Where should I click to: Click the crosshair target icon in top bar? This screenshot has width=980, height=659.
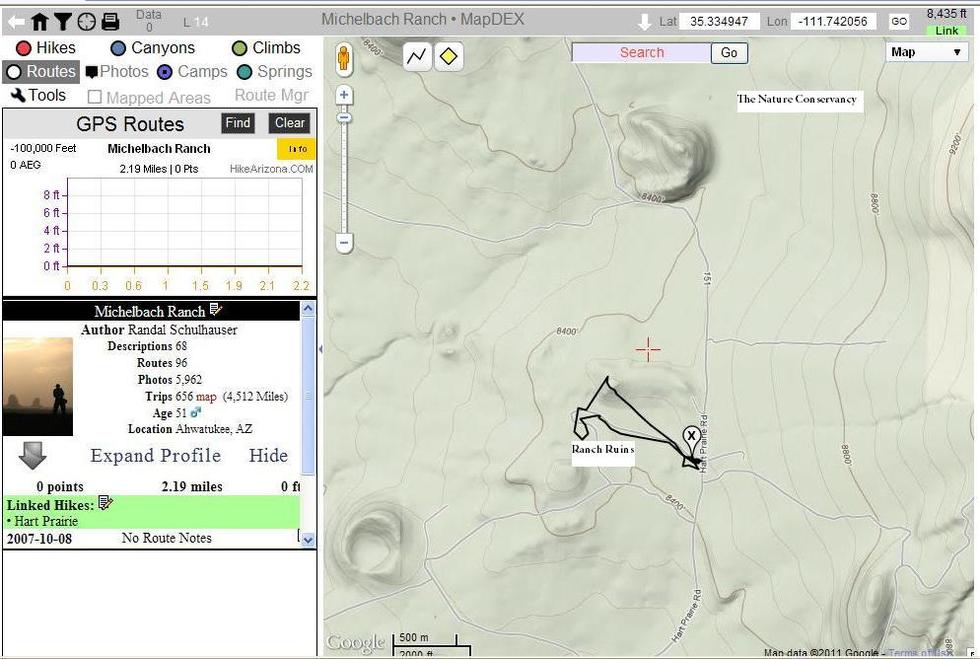86,22
